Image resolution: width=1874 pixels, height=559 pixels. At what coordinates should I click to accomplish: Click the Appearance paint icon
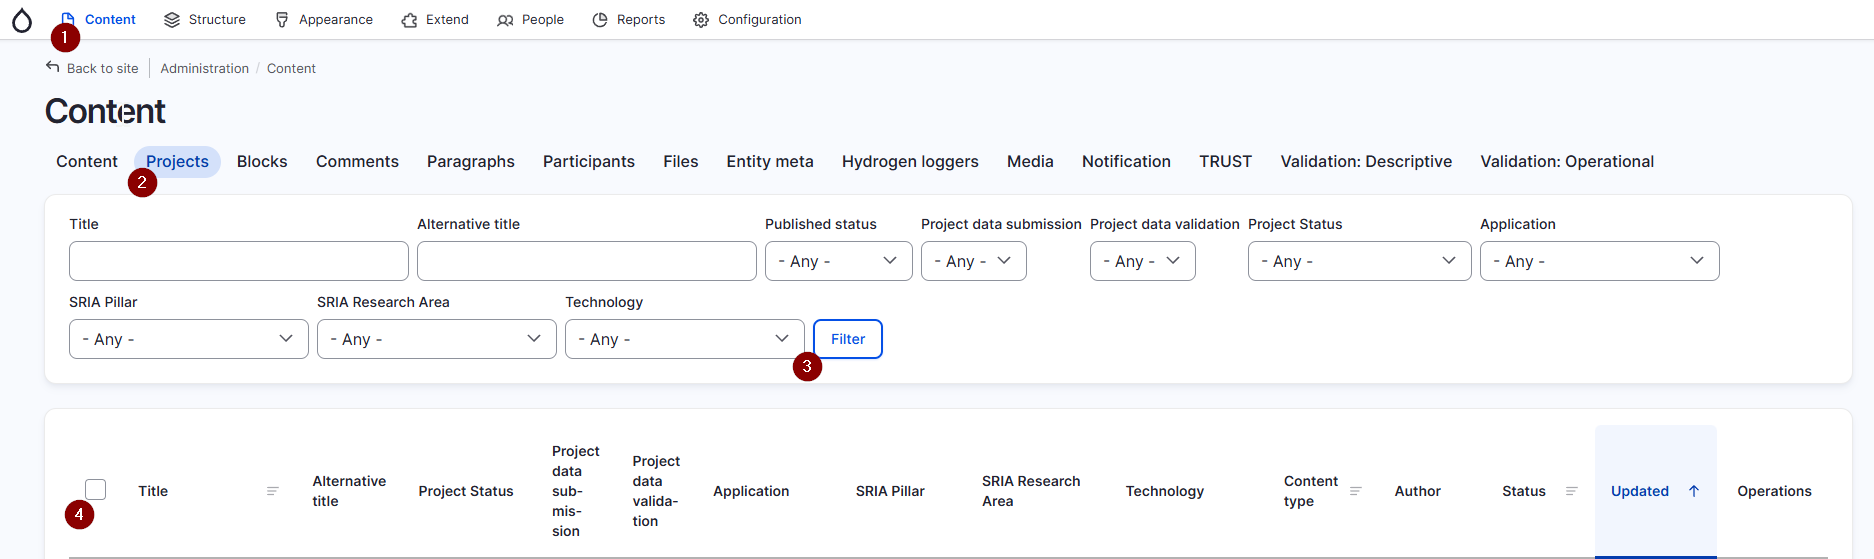282,20
